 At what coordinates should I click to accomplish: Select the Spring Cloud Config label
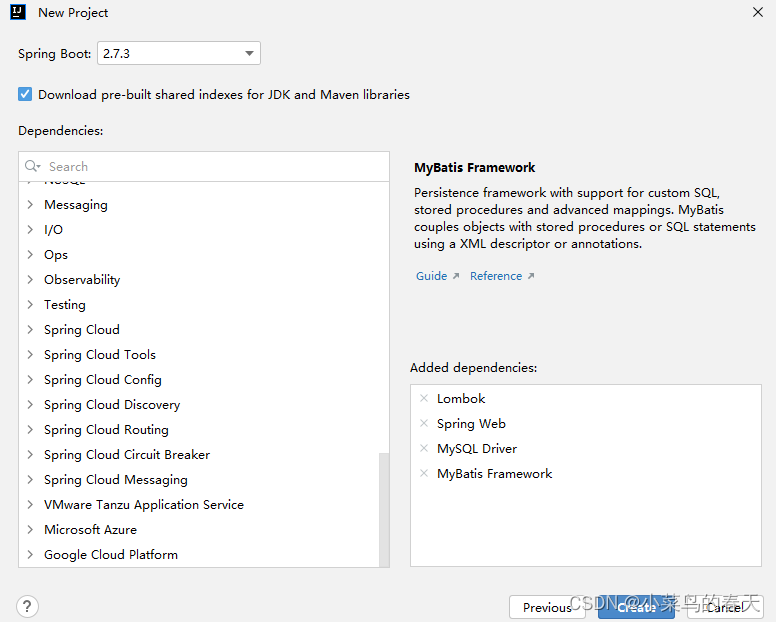102,380
